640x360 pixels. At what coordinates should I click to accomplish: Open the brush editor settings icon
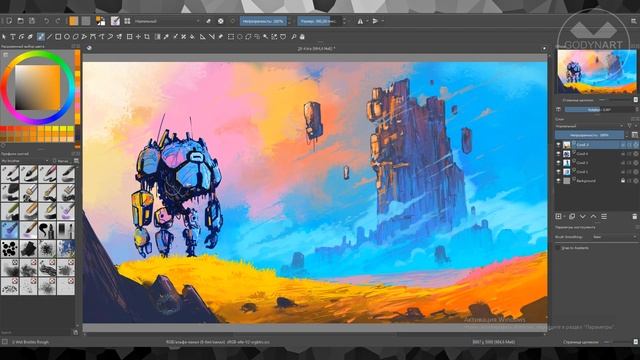pyautogui.click(x=116, y=21)
